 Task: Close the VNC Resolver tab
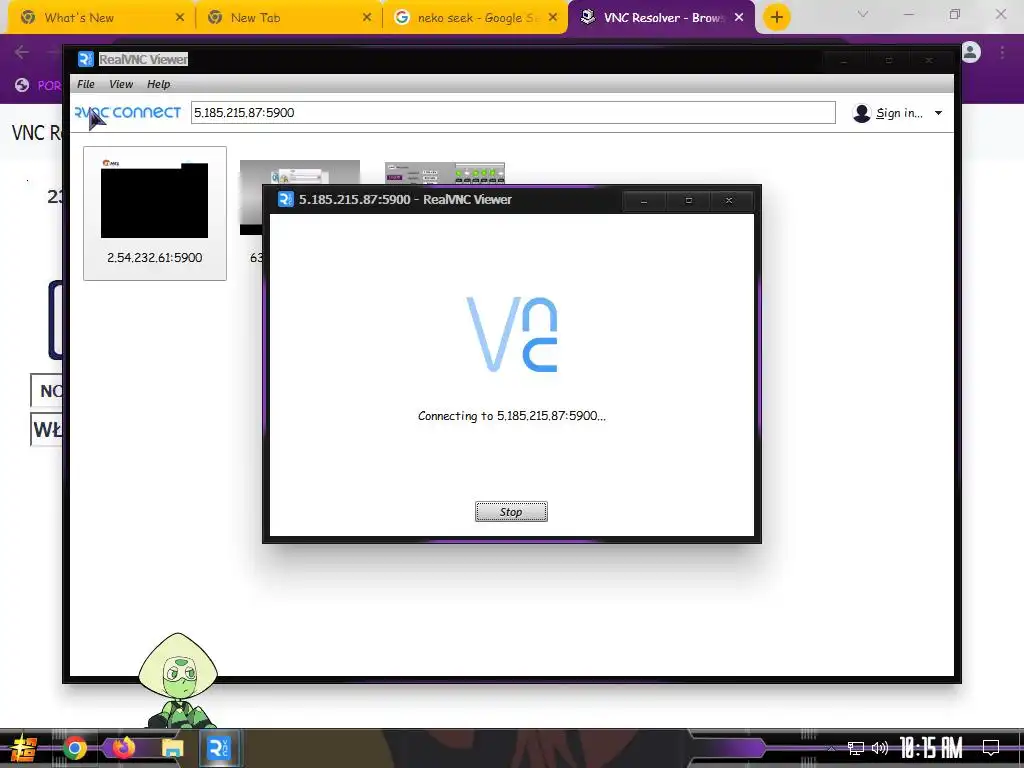(x=739, y=18)
